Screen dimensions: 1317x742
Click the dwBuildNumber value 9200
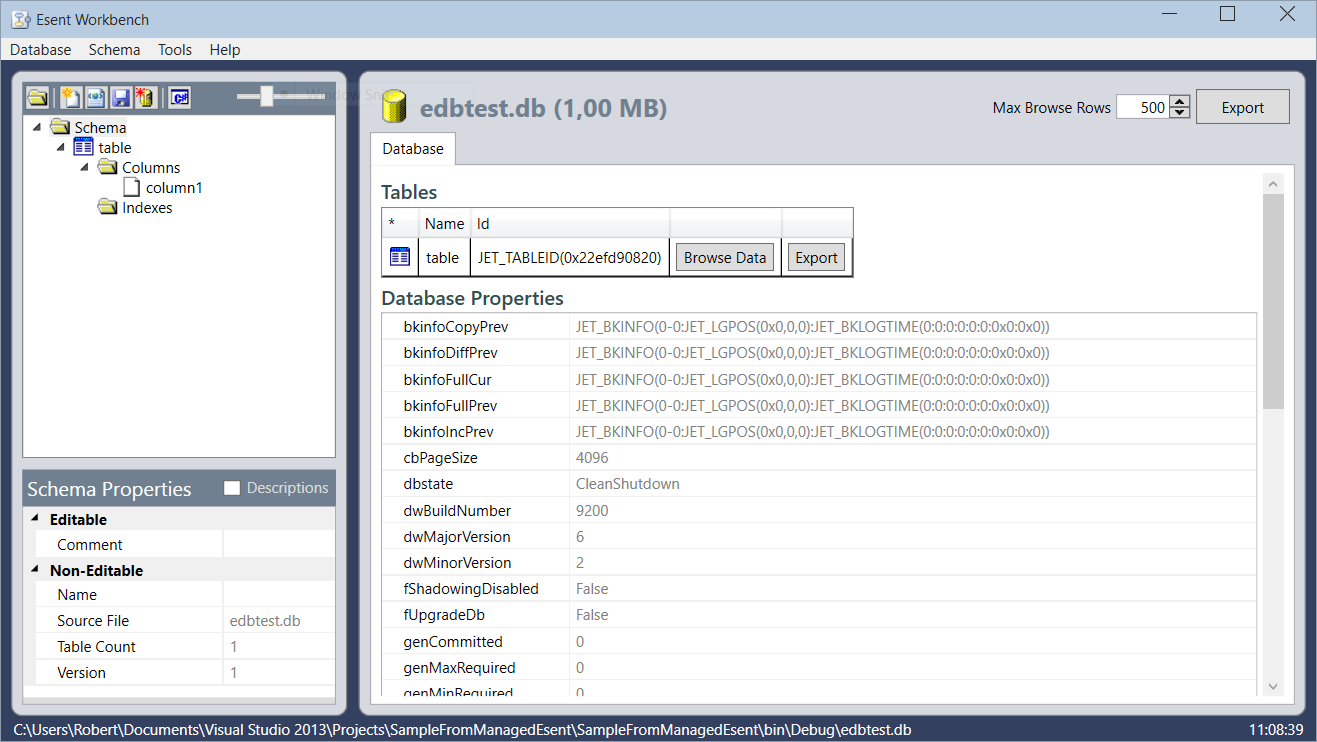click(592, 510)
